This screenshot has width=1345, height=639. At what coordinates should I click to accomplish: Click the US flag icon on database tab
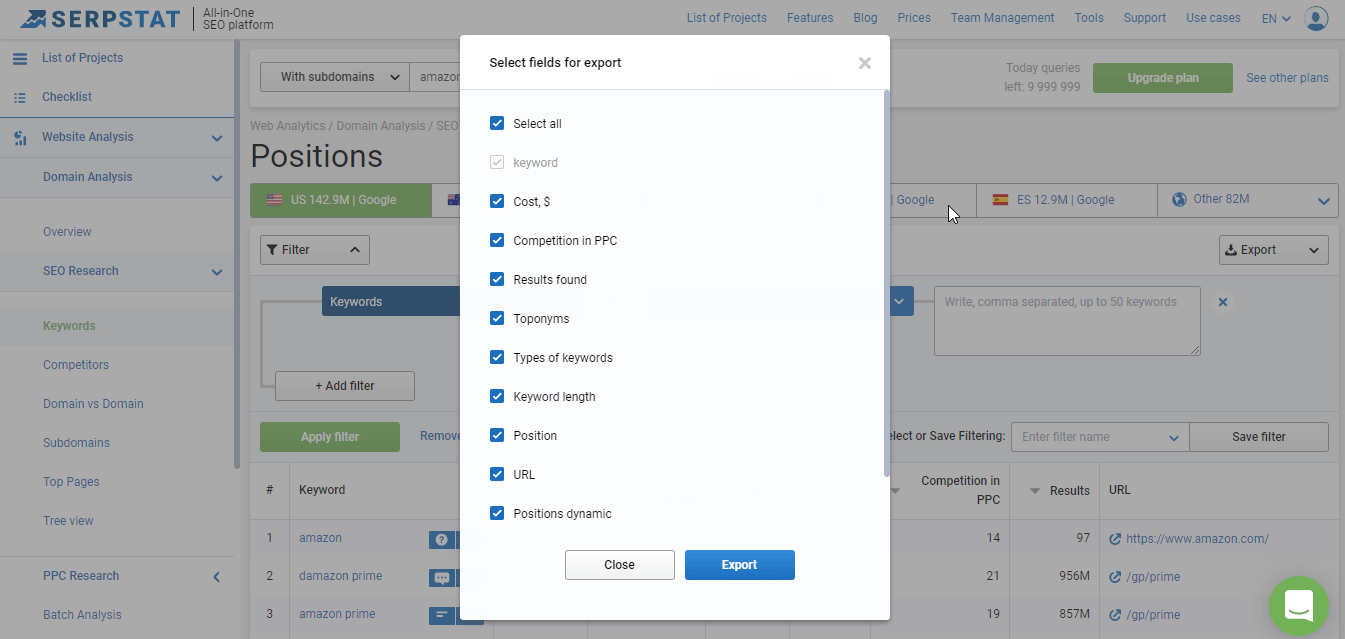pyautogui.click(x=274, y=200)
